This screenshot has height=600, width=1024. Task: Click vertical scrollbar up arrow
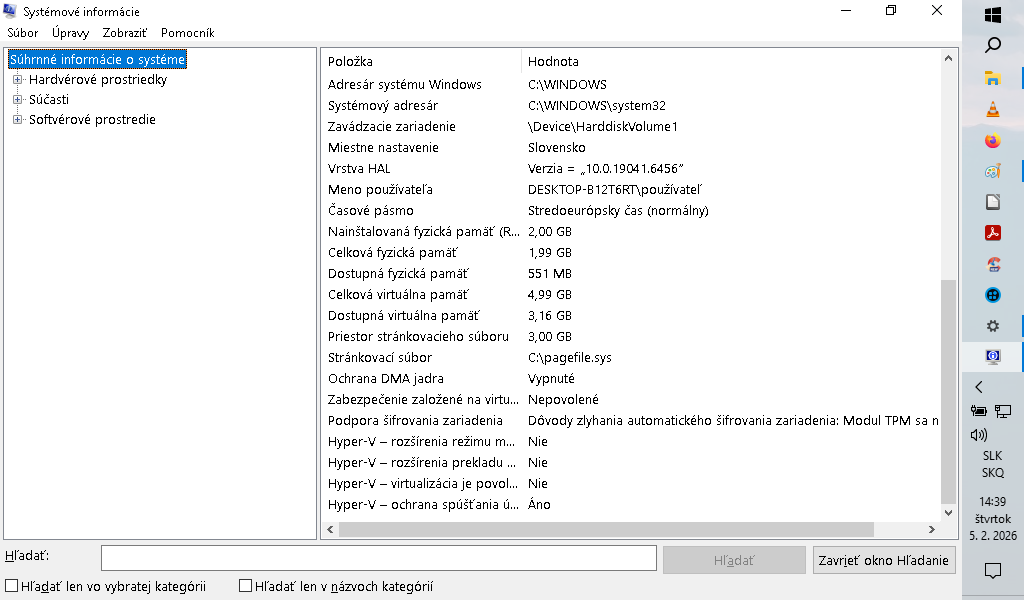tap(948, 58)
